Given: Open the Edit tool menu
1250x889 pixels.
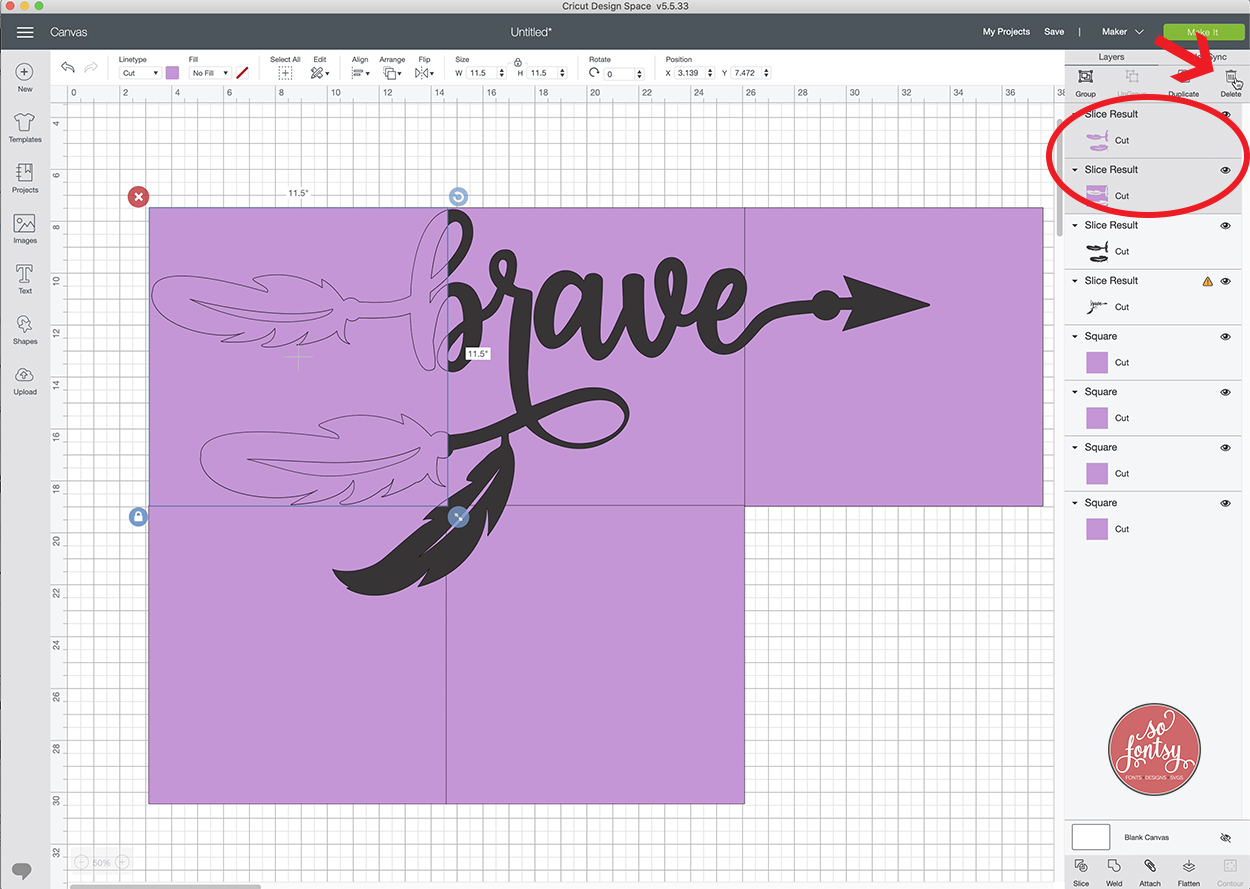Looking at the screenshot, I should coord(319,73).
